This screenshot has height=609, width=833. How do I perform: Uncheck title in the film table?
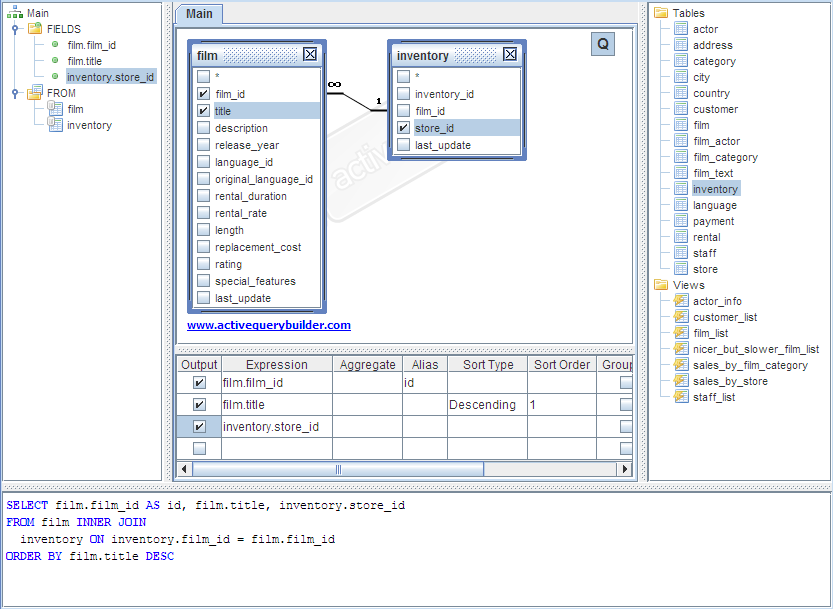(203, 111)
